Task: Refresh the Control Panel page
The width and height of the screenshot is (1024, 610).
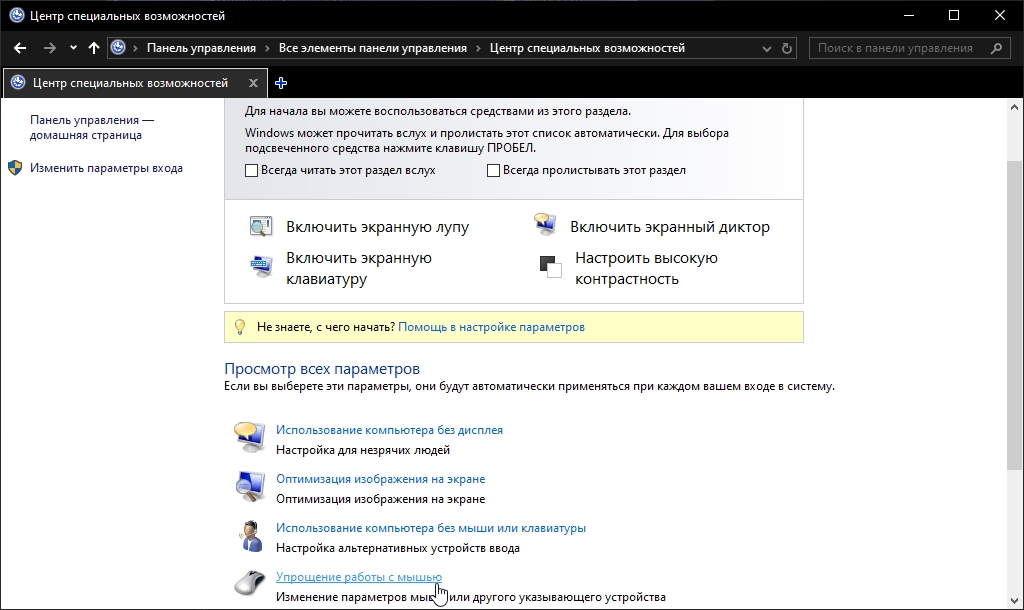Action: (x=787, y=48)
